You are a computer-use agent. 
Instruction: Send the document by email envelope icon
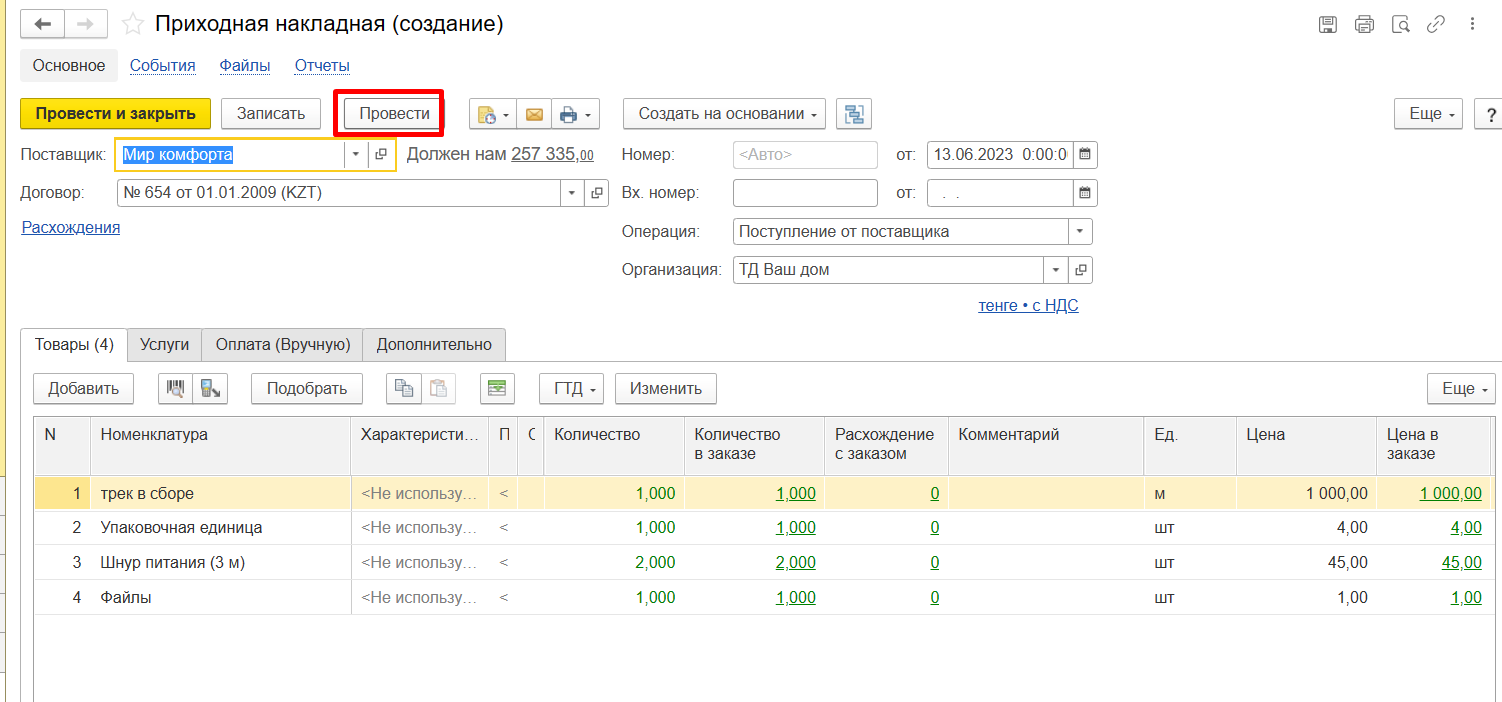tap(534, 115)
